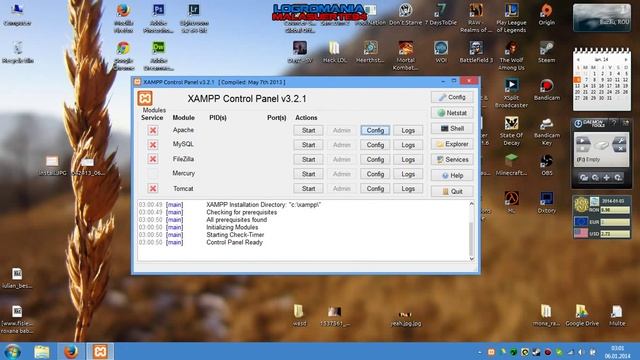Toggle the FileZilla service checkbox
This screenshot has width=640, height=360.
153,159
